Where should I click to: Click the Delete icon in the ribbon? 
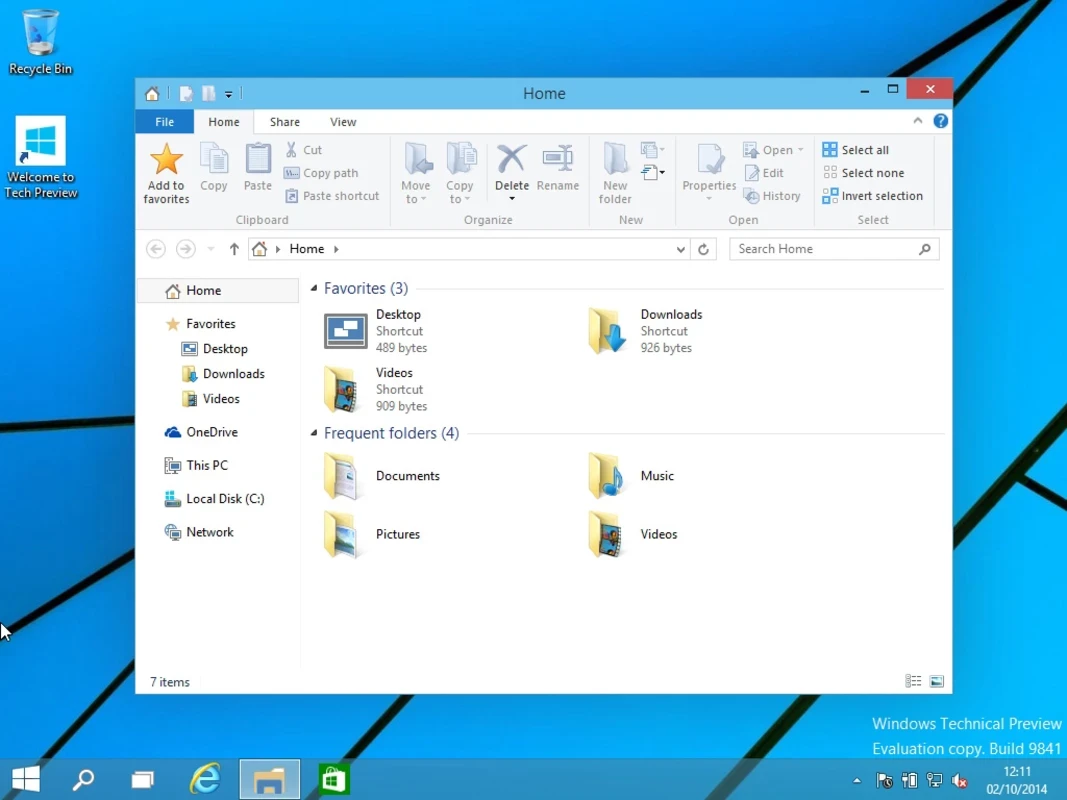[511, 160]
